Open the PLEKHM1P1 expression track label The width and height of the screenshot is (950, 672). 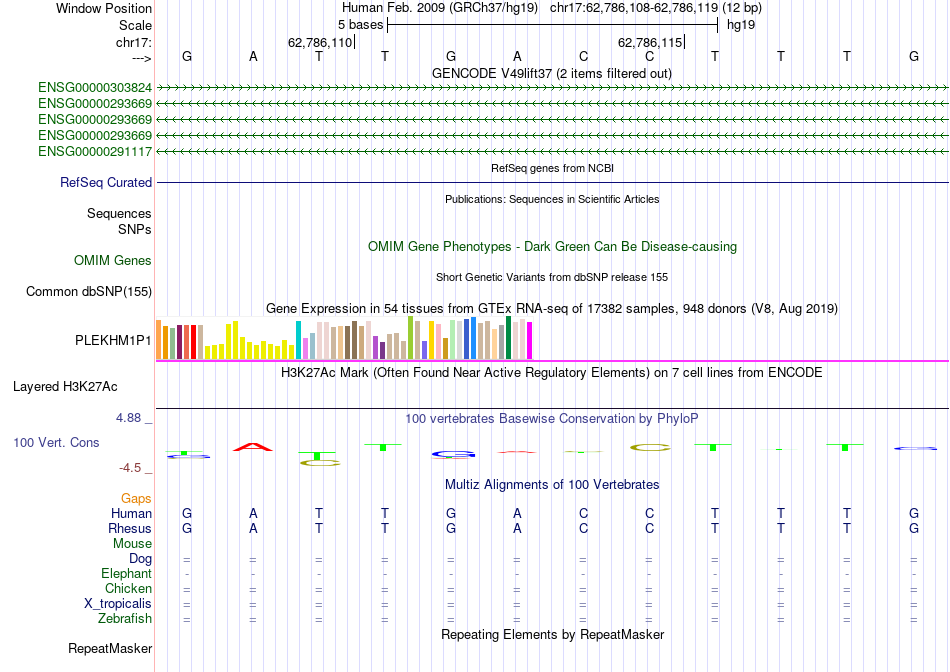click(113, 341)
